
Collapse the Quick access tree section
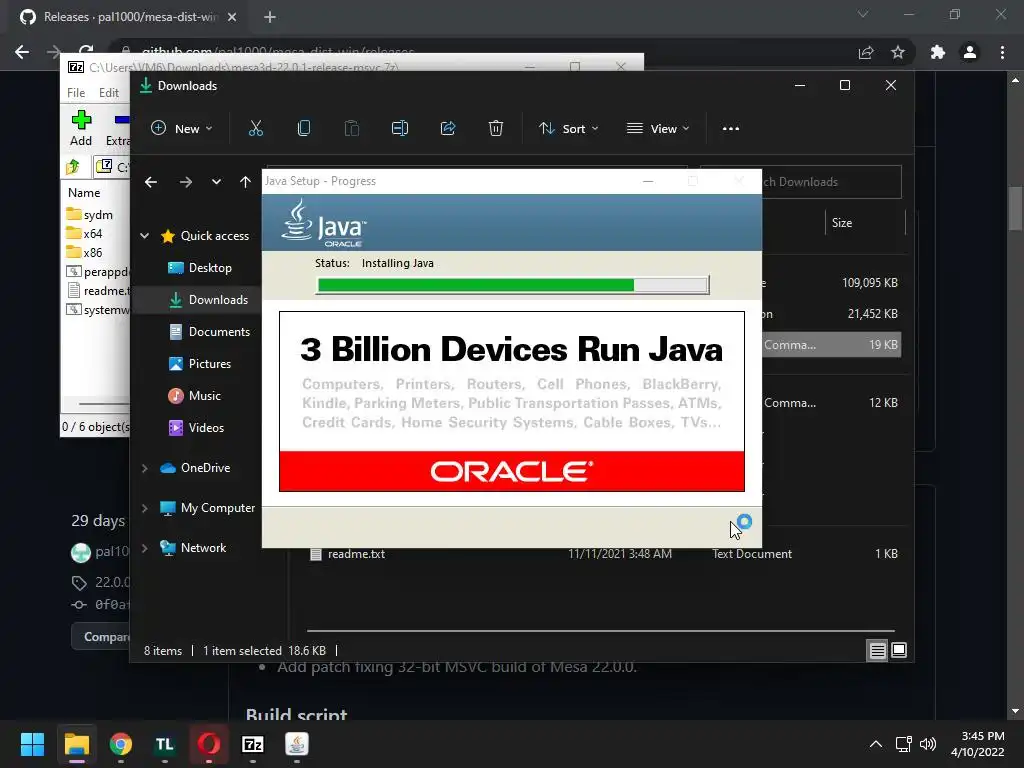144,236
